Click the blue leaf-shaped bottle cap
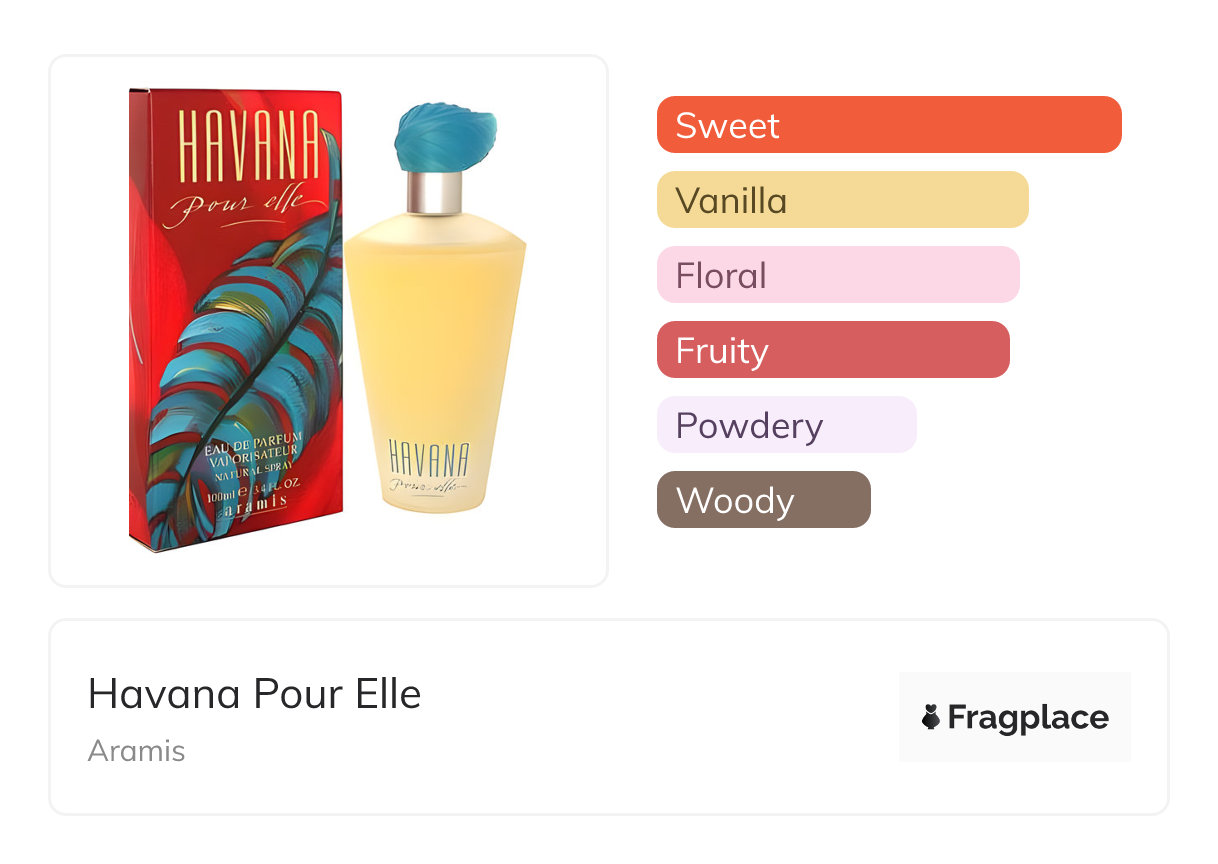This screenshot has width=1218, height=864. point(445,138)
